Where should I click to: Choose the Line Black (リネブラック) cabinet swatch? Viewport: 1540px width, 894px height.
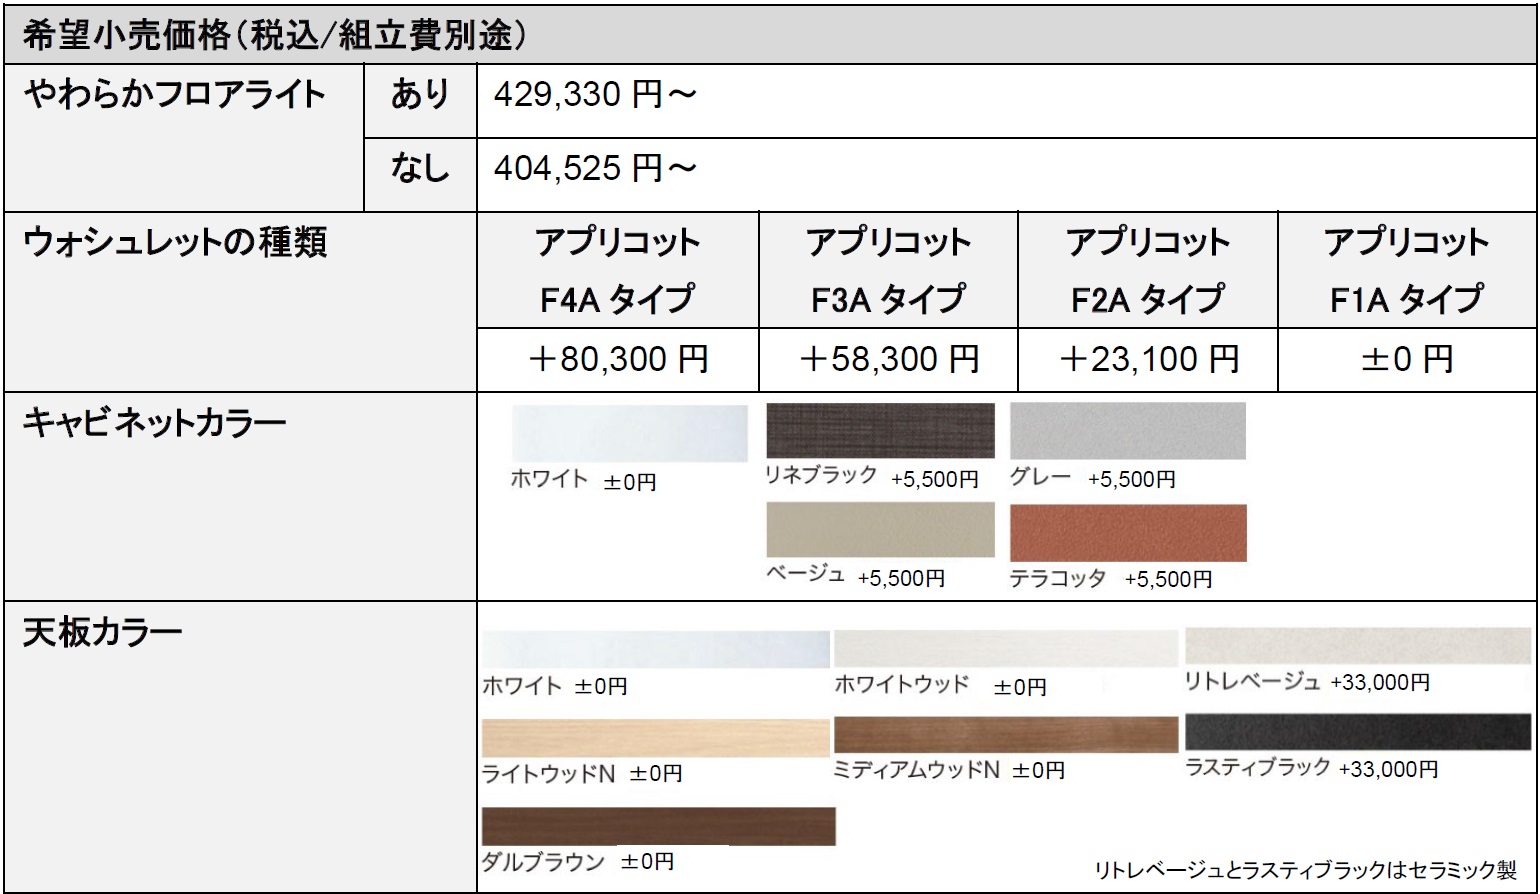[x=880, y=430]
